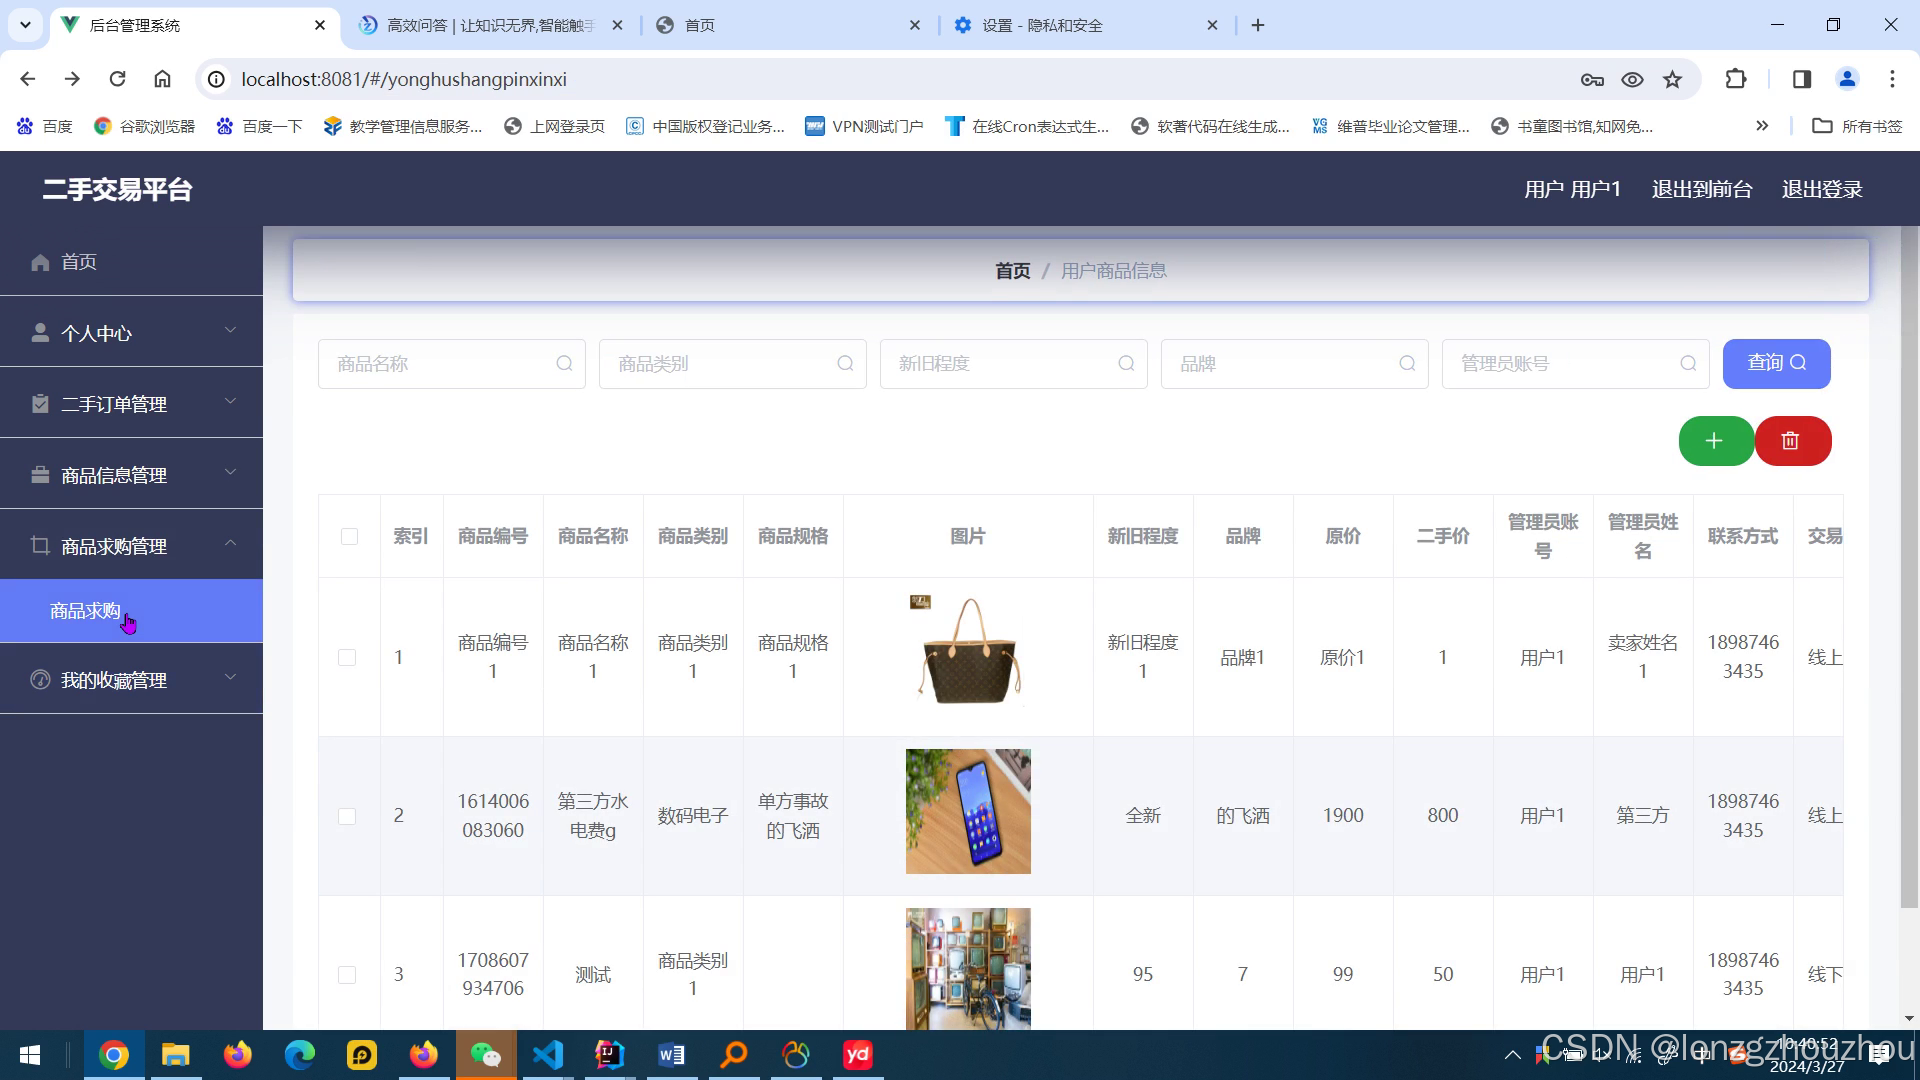Check the checkbox for row 1
Screen dimensions: 1920x1080
[x=347, y=658]
